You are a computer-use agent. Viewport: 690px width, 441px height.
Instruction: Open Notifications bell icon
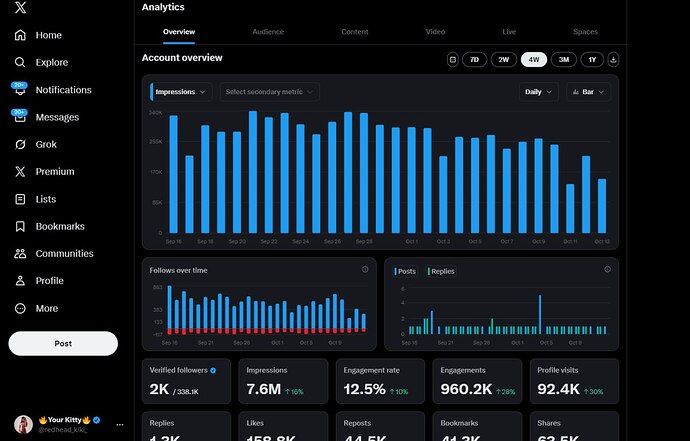(20, 90)
